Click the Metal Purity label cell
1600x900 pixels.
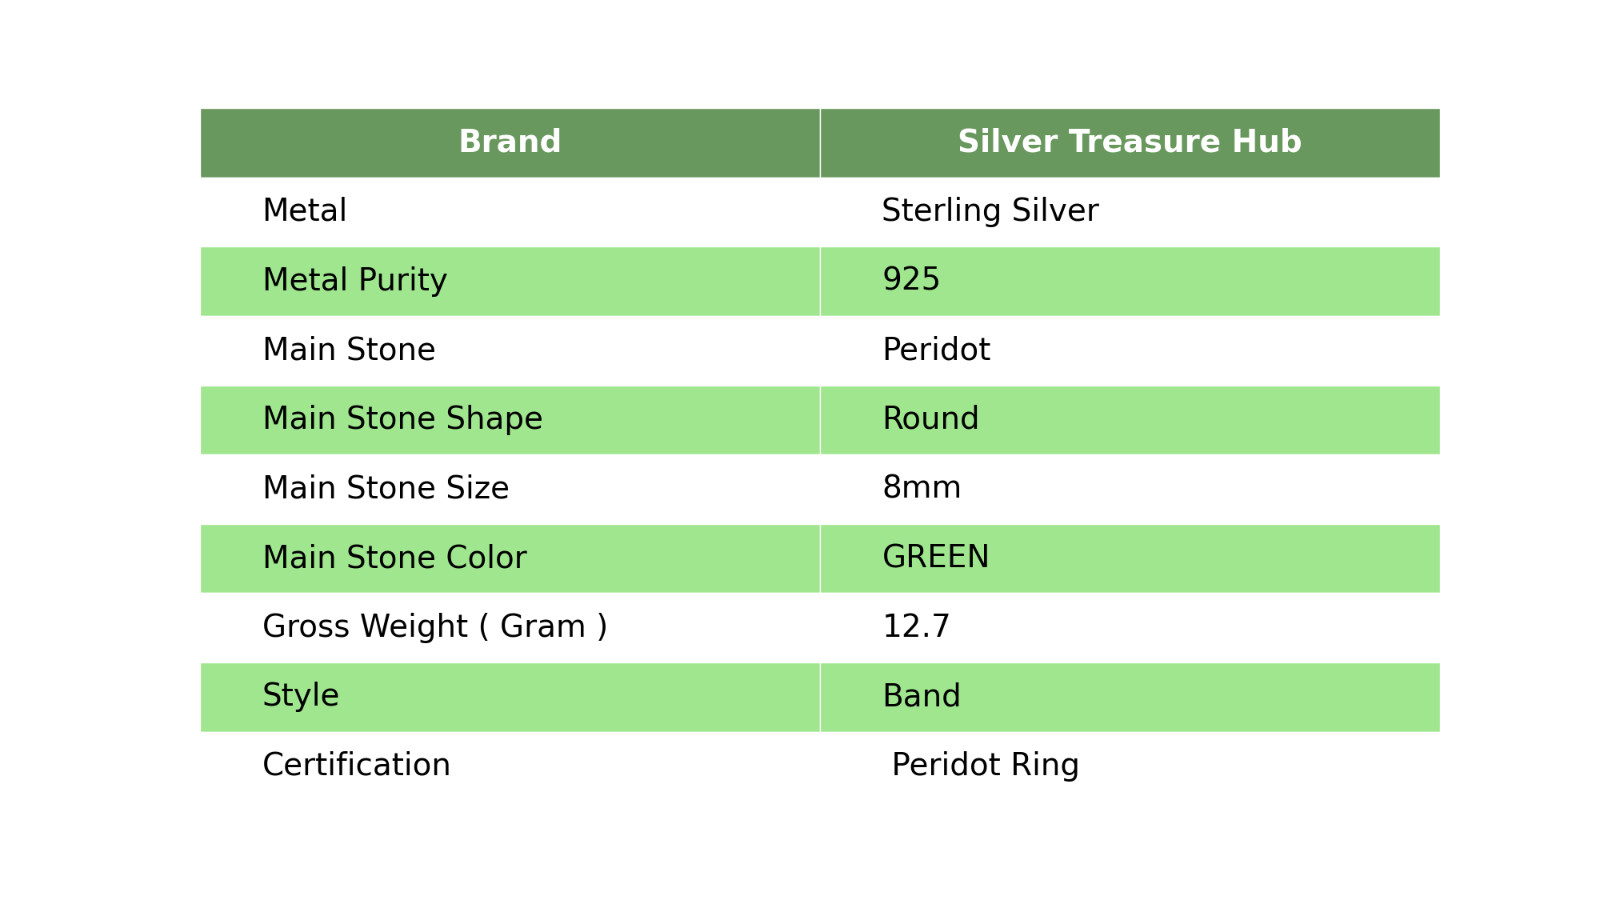click(x=355, y=280)
